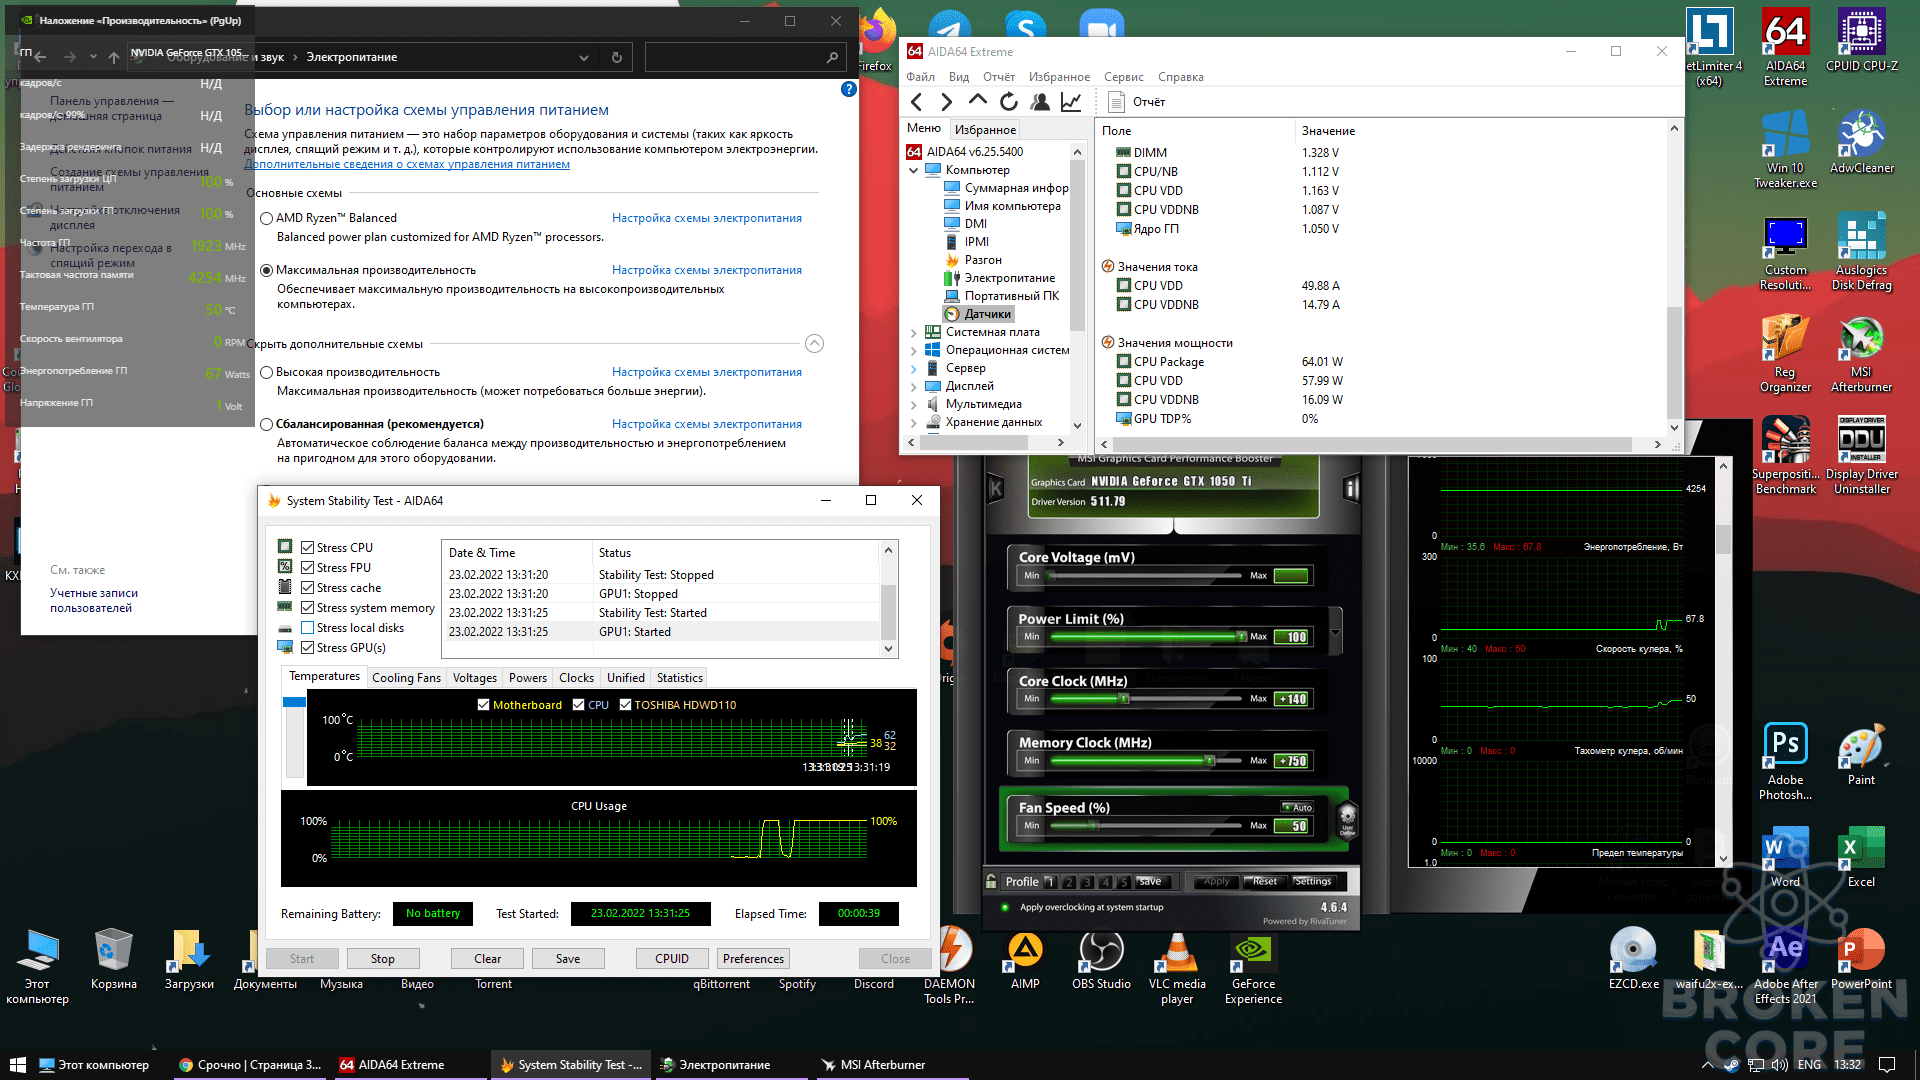
Task: Collapse additional power schemes chevron
Action: click(815, 344)
